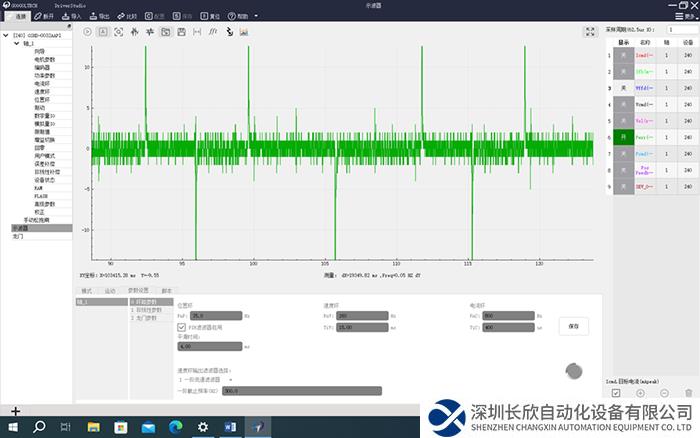700x438 pixels.
Task: Collapse the 轴_1 tree node
Action: (x=17, y=44)
